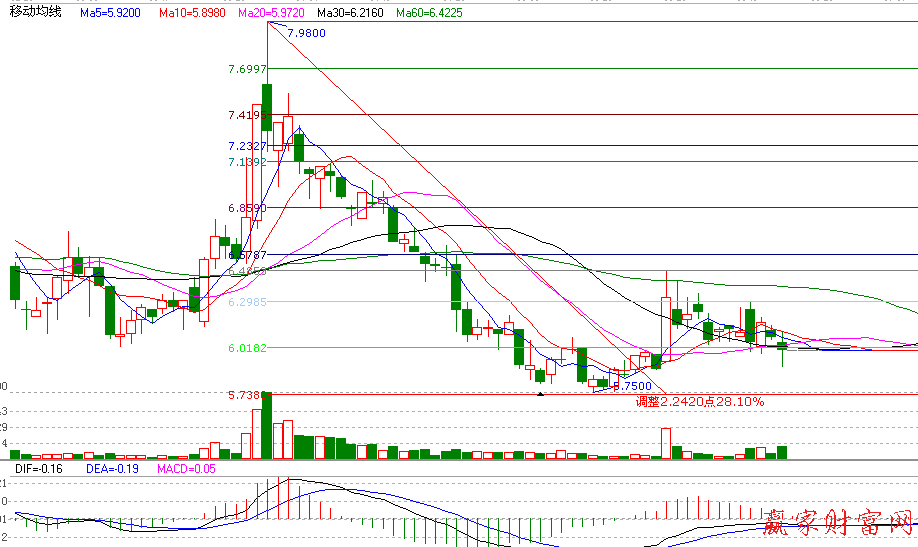Click the 移动均线 indicator title
918x547 pixels.
[35, 12]
